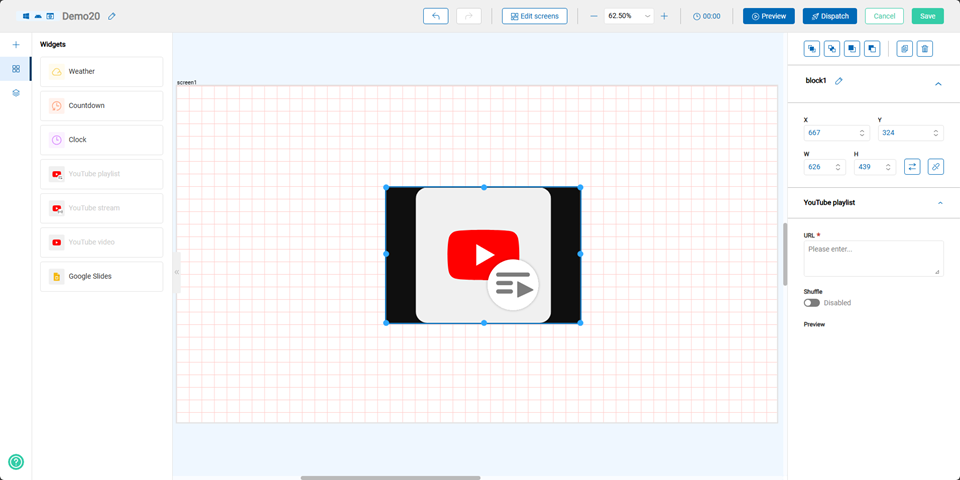
Task: Click the swap width and height icon
Action: (x=912, y=167)
